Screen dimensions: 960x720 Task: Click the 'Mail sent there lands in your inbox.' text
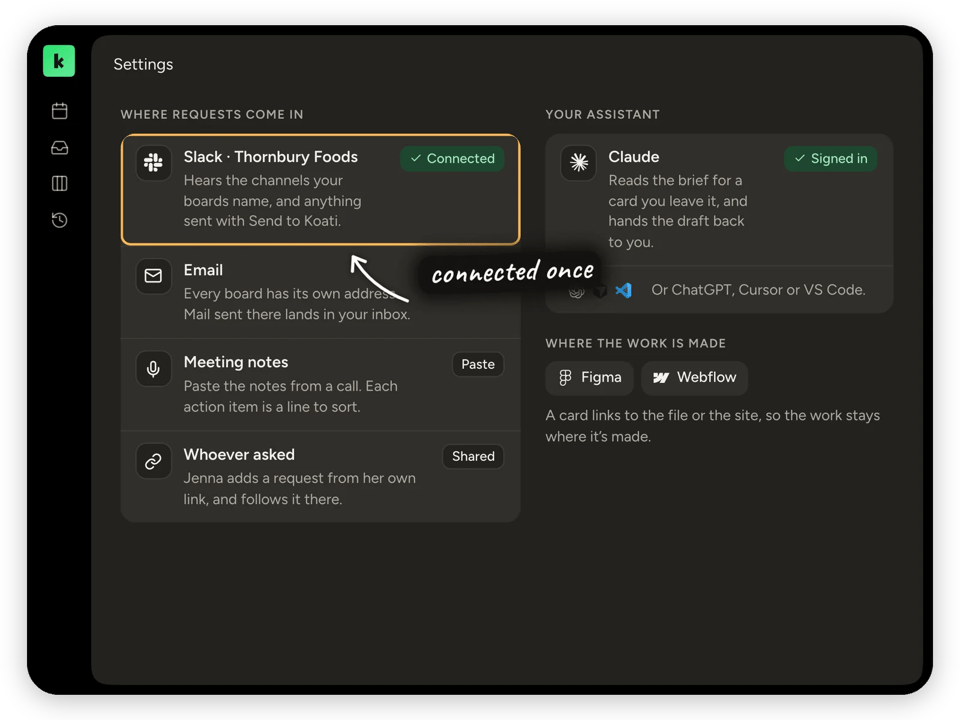pyautogui.click(x=297, y=314)
